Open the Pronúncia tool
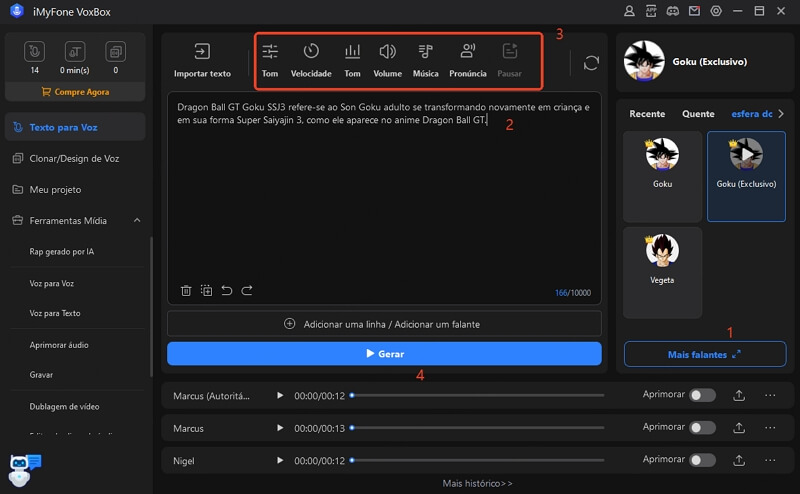The image size is (800, 494). (x=467, y=61)
